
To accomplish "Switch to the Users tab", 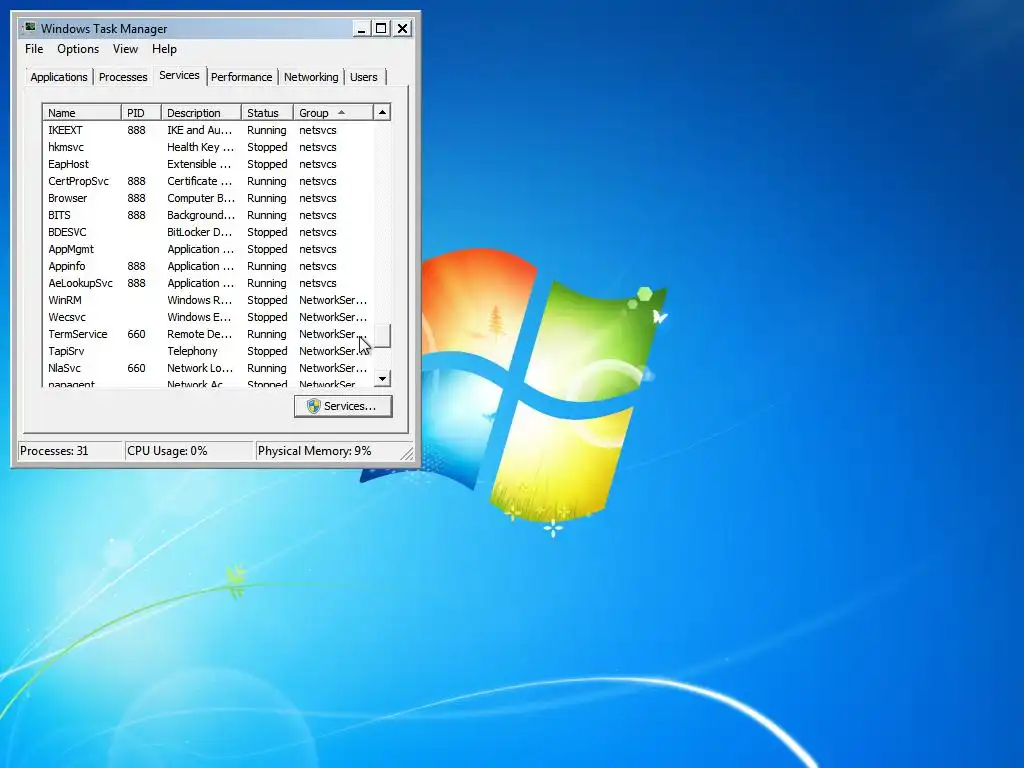I will (364, 77).
